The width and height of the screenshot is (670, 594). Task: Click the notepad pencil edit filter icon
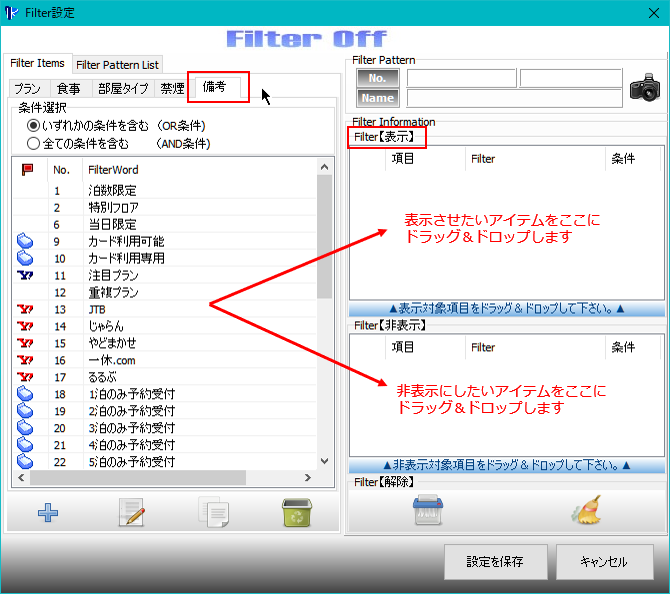point(131,513)
